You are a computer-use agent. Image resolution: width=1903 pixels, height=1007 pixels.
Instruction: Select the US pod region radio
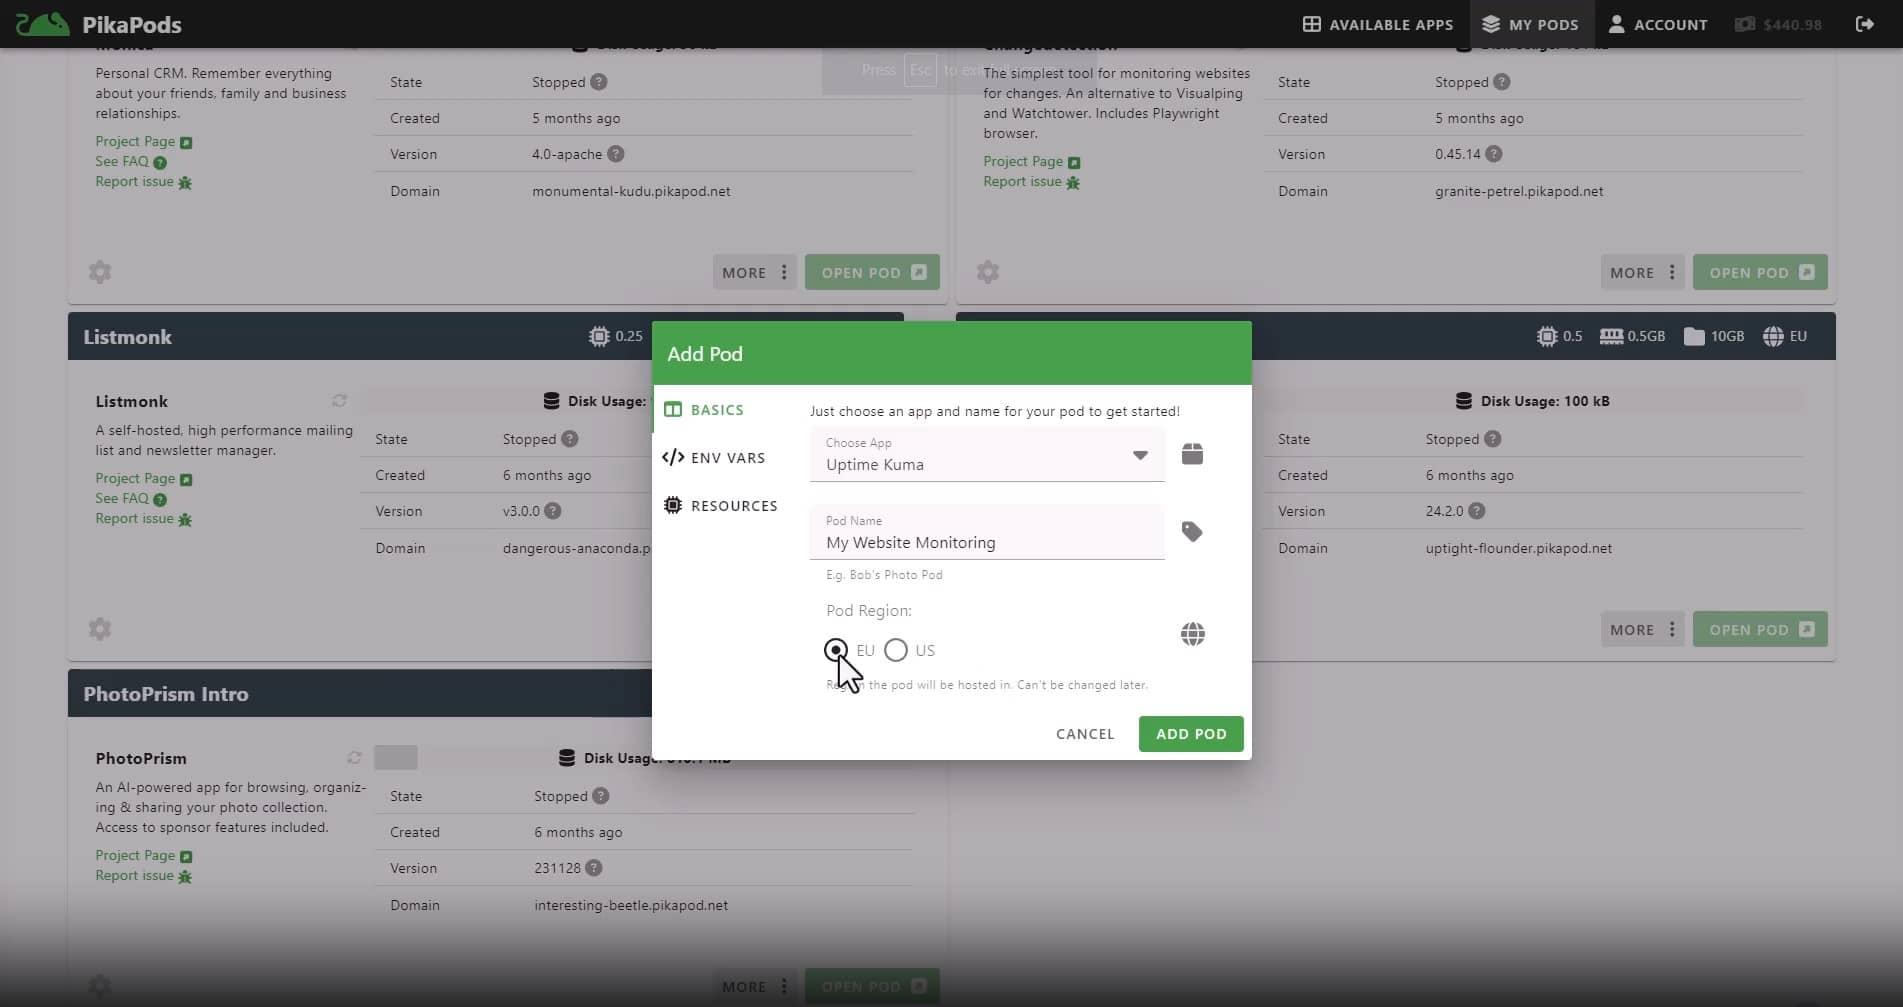896,651
